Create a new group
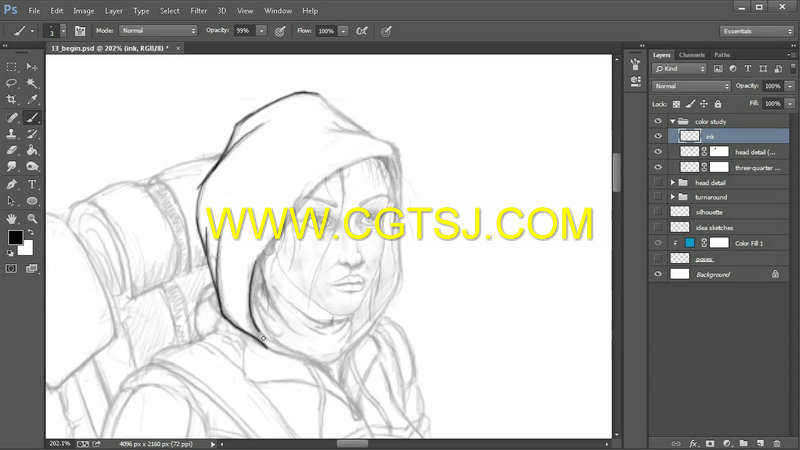The height and width of the screenshot is (450, 800). [x=743, y=444]
